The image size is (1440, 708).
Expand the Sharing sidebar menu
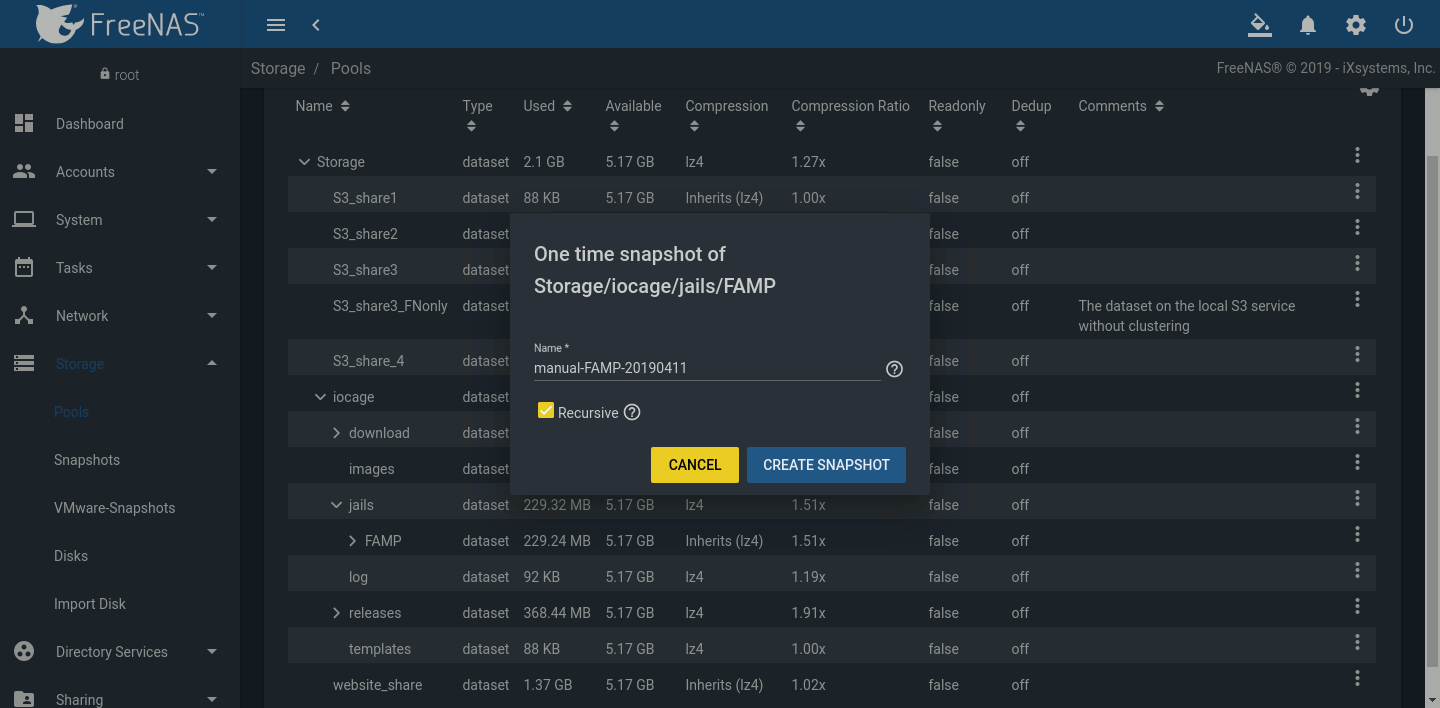[x=120, y=694]
